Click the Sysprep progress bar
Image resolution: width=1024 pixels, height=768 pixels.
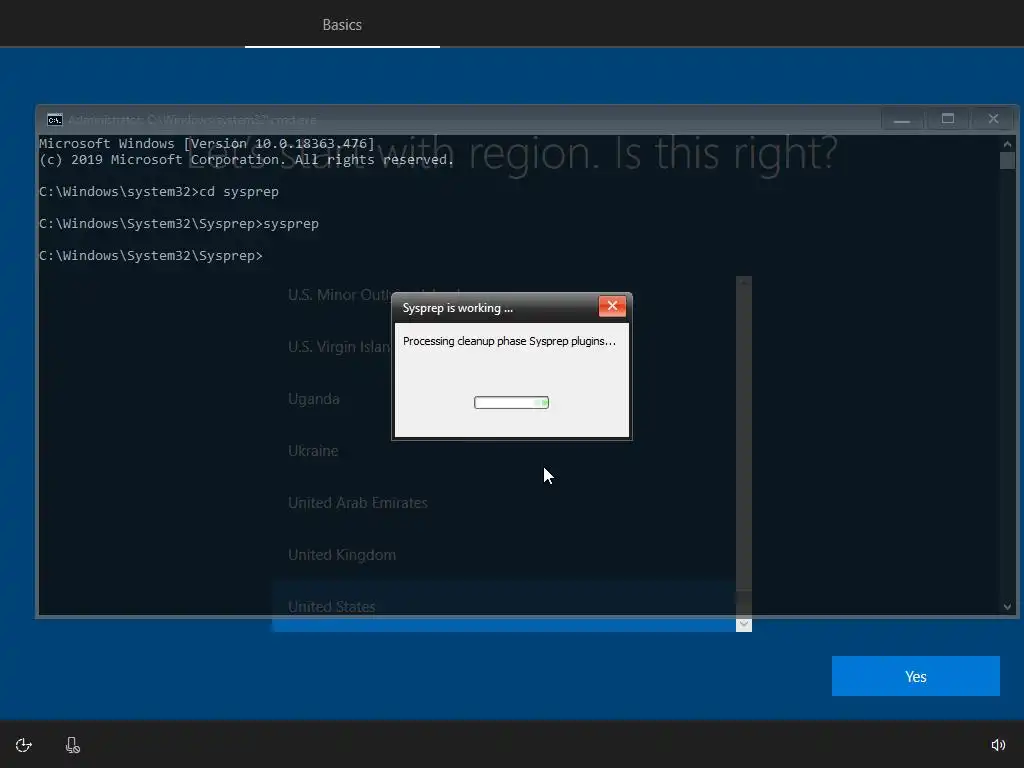pyautogui.click(x=511, y=402)
